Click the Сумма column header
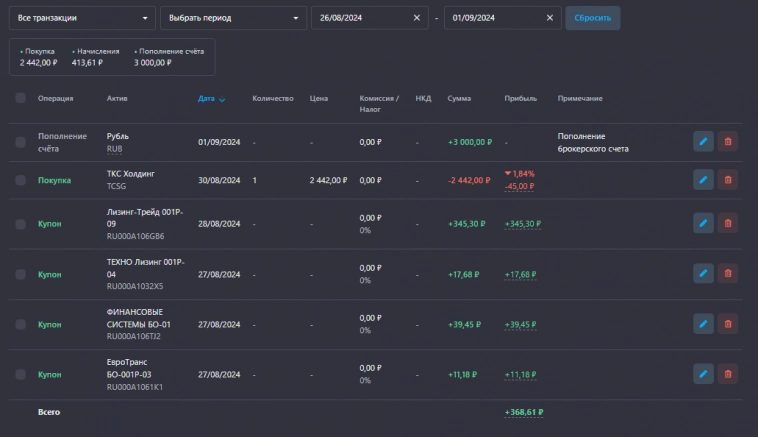Screen dimensions: 758x437 coord(459,98)
